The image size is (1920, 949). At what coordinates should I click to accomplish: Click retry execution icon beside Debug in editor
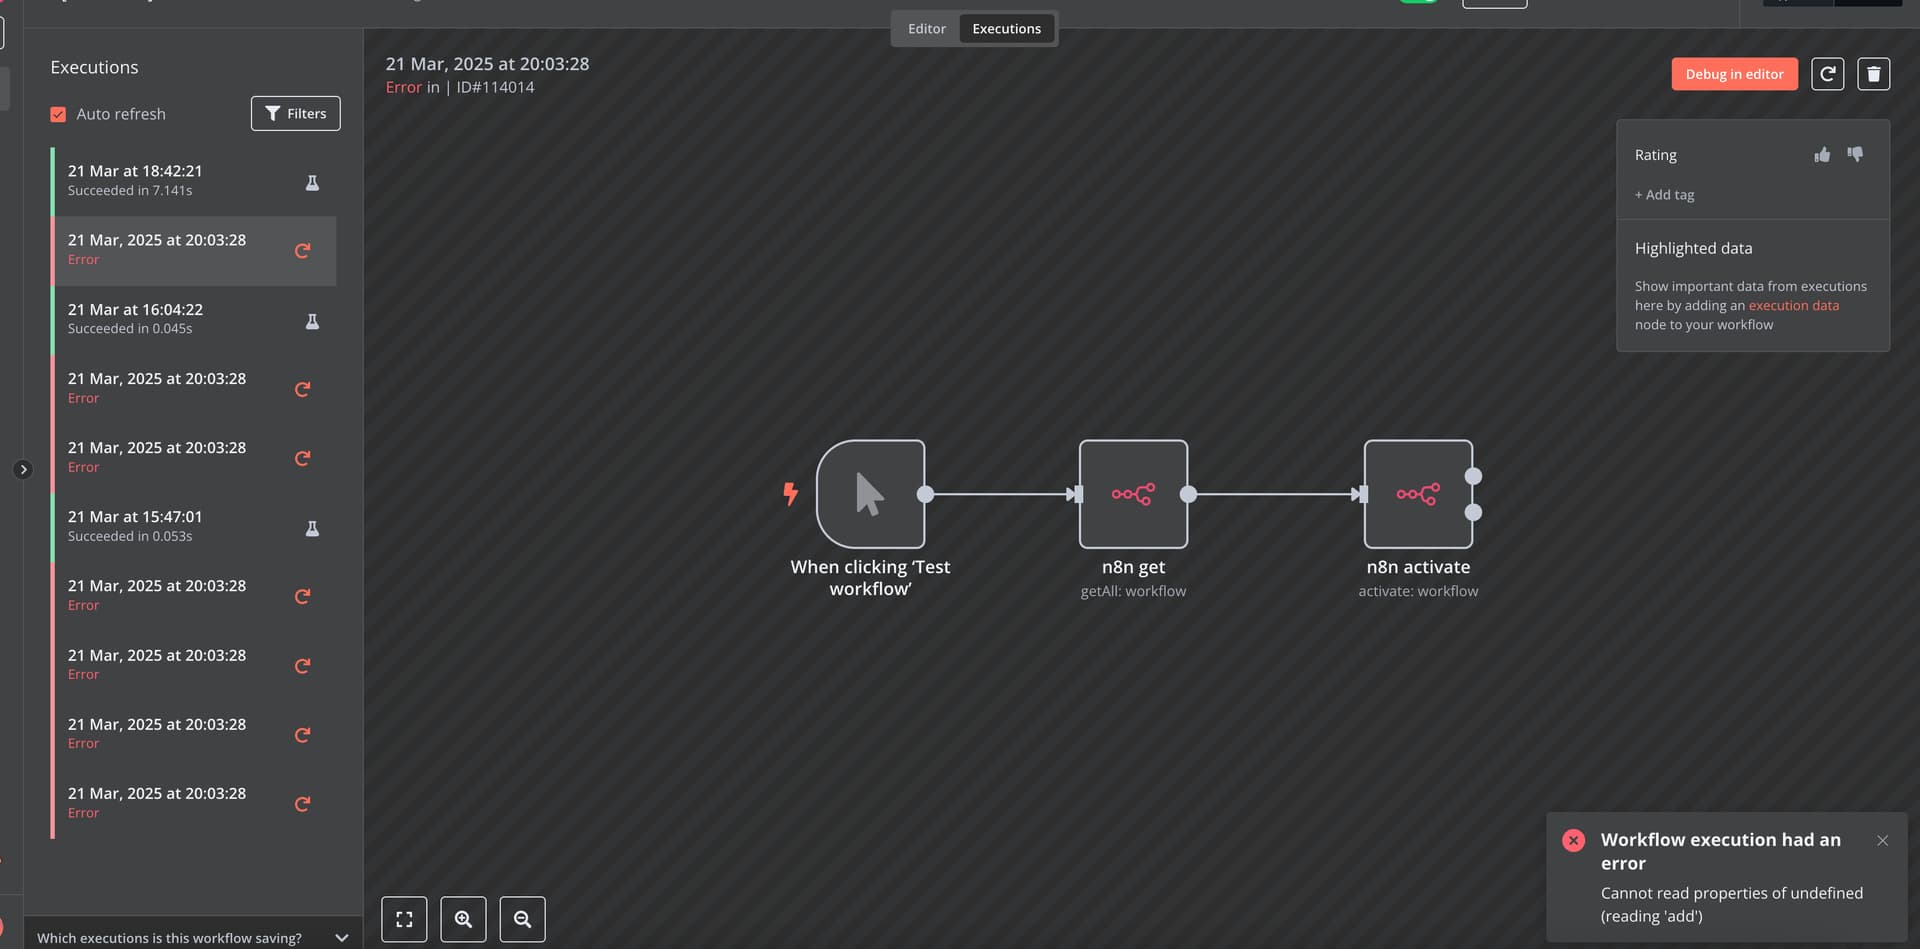pyautogui.click(x=1827, y=74)
